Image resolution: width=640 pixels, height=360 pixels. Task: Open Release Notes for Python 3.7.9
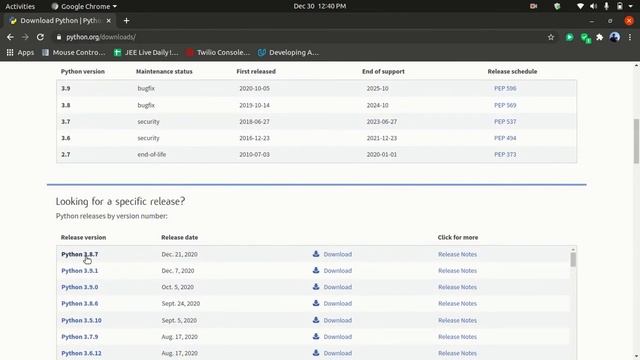457,336
